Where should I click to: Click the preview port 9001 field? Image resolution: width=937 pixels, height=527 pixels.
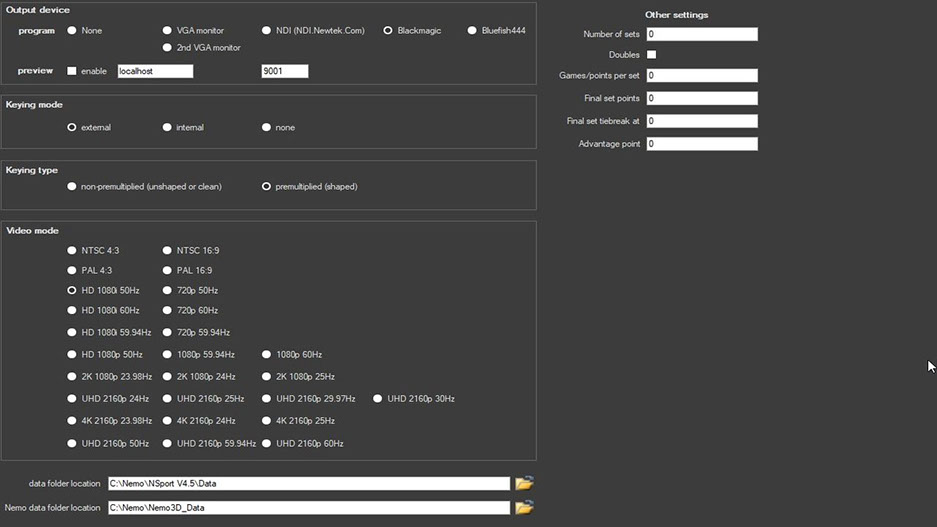coord(284,71)
